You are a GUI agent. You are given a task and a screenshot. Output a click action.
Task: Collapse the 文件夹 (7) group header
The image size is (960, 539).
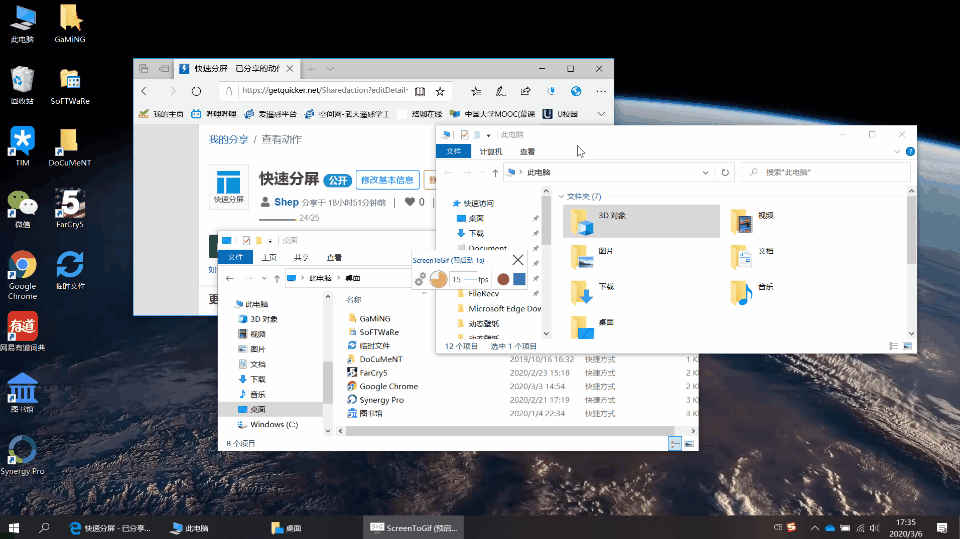tap(562, 196)
